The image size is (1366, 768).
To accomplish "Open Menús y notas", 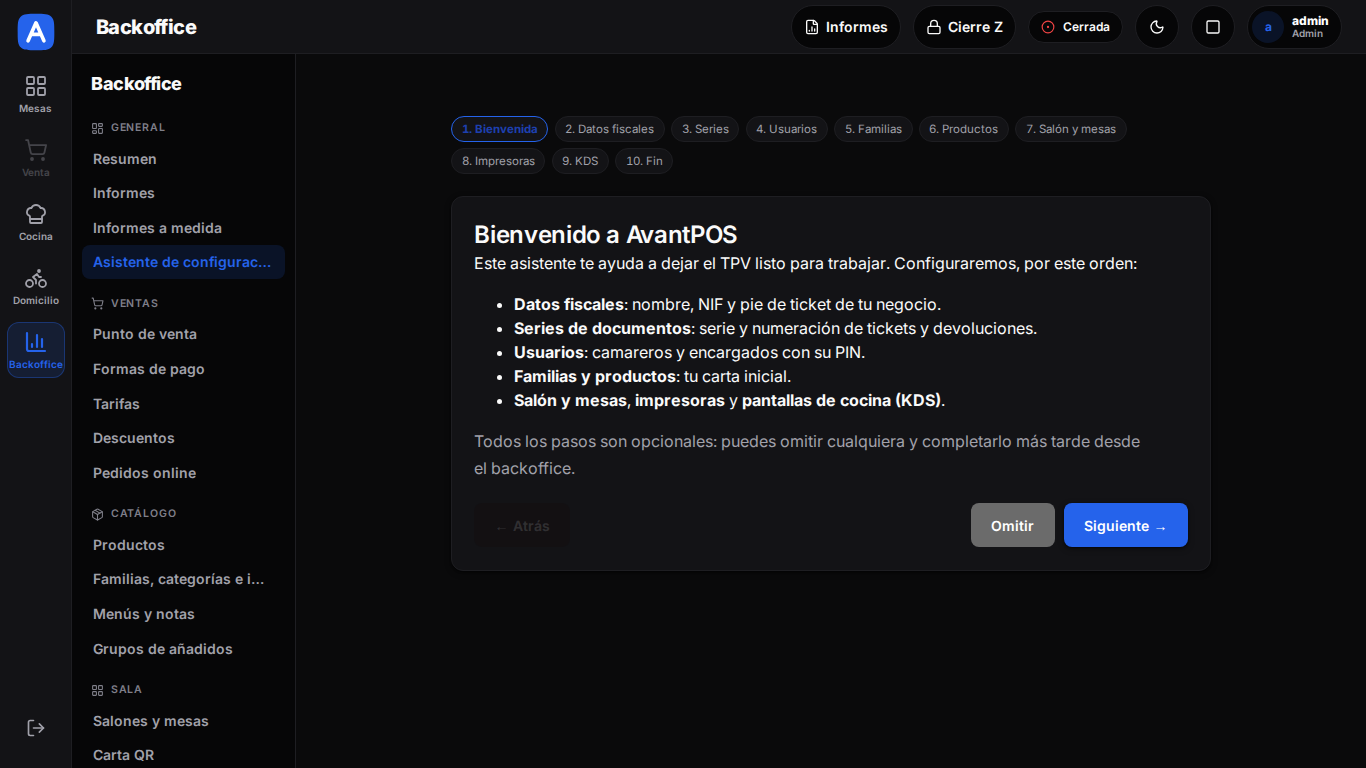I will click(x=183, y=614).
